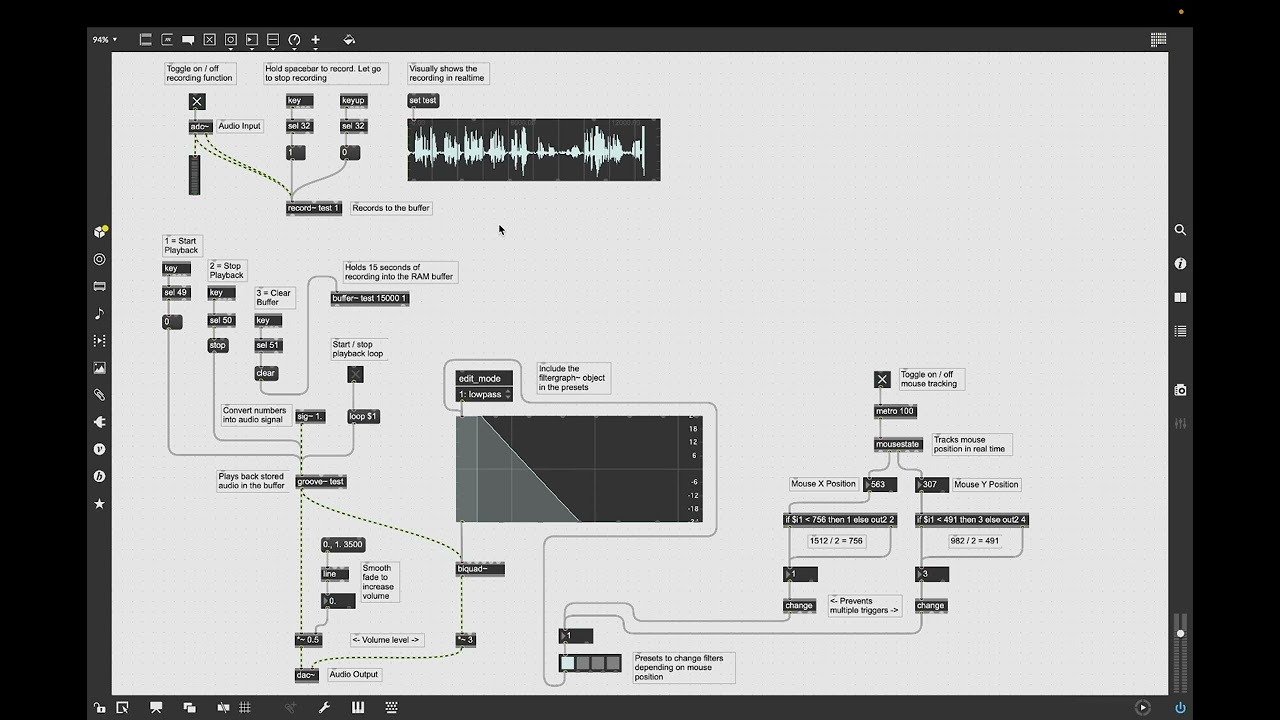This screenshot has height=720, width=1280.
Task: Click the recorded waveform display
Action: pyautogui.click(x=534, y=150)
